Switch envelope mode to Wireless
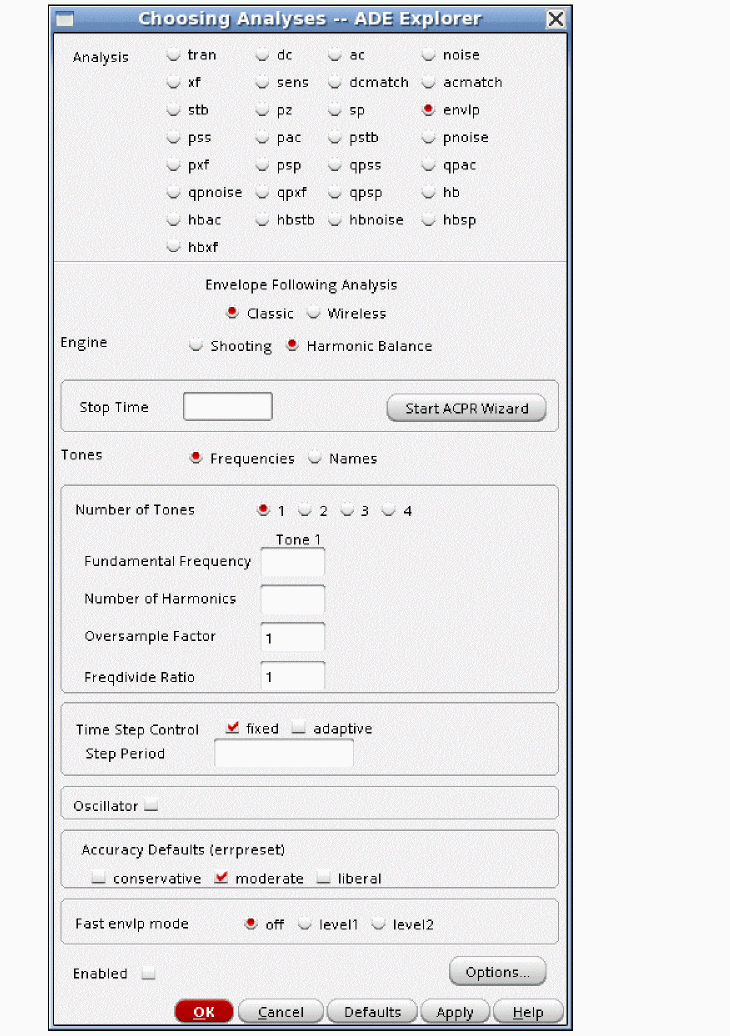 click(x=314, y=313)
